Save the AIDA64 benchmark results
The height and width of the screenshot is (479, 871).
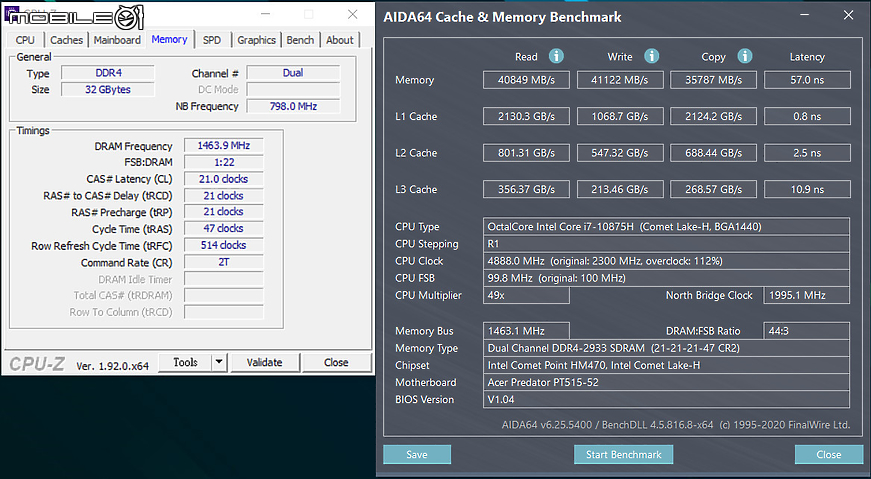click(x=417, y=455)
